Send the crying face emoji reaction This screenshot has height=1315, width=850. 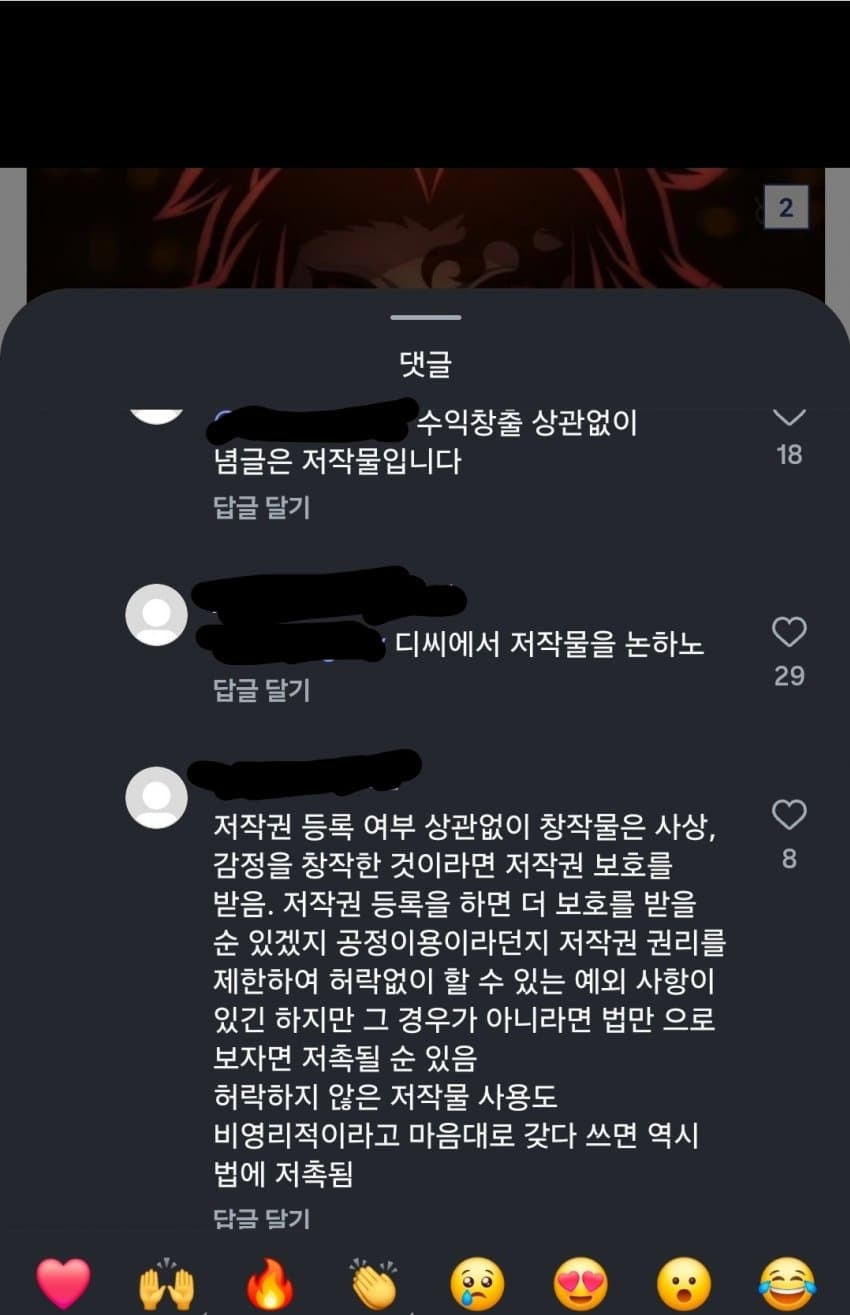tap(477, 1283)
